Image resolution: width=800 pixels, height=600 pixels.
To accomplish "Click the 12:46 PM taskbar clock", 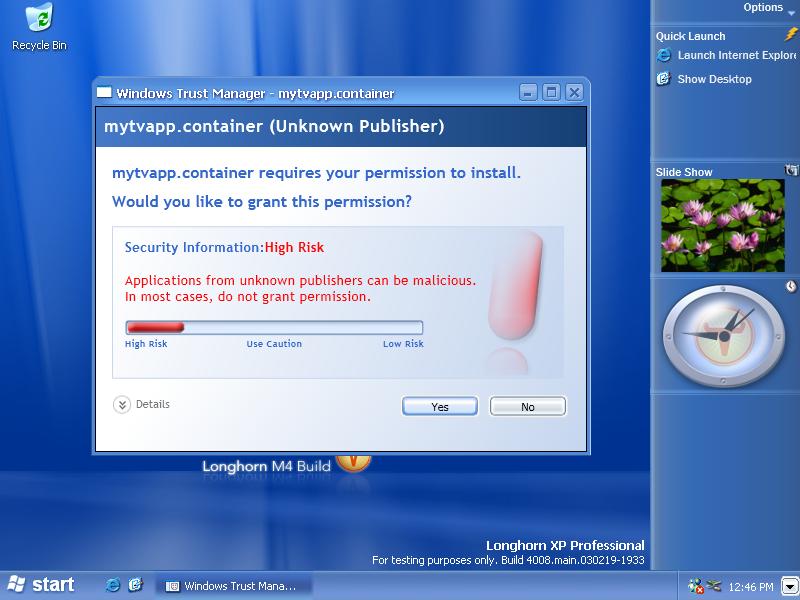I will click(751, 587).
